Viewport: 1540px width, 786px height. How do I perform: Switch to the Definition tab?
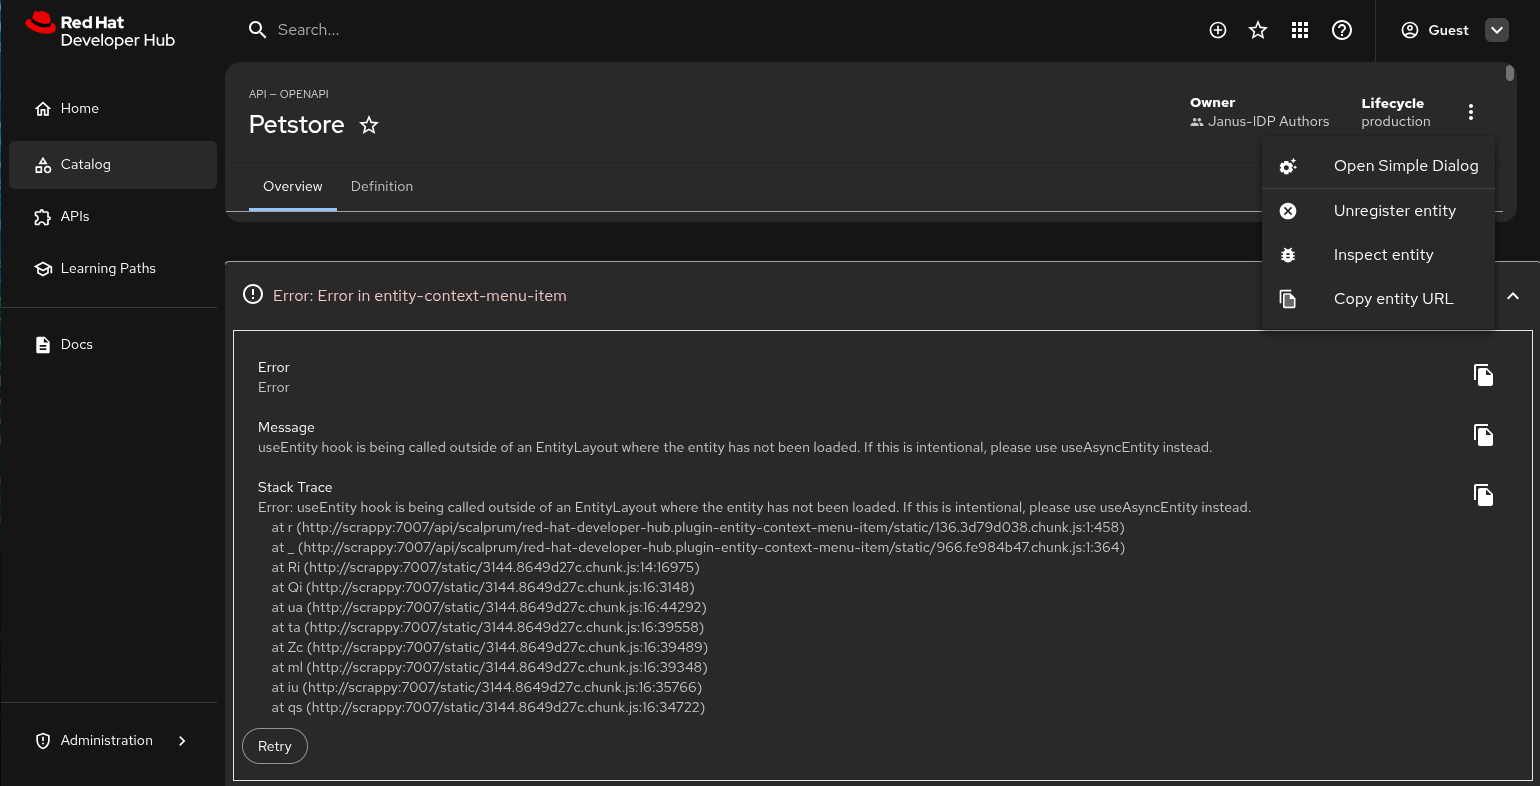point(382,187)
